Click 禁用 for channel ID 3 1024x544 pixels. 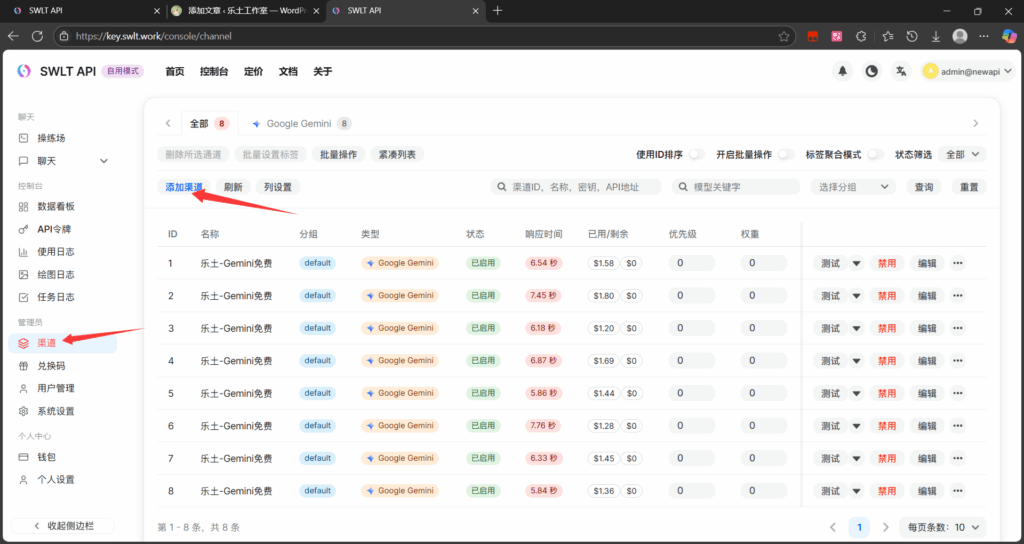(x=887, y=328)
